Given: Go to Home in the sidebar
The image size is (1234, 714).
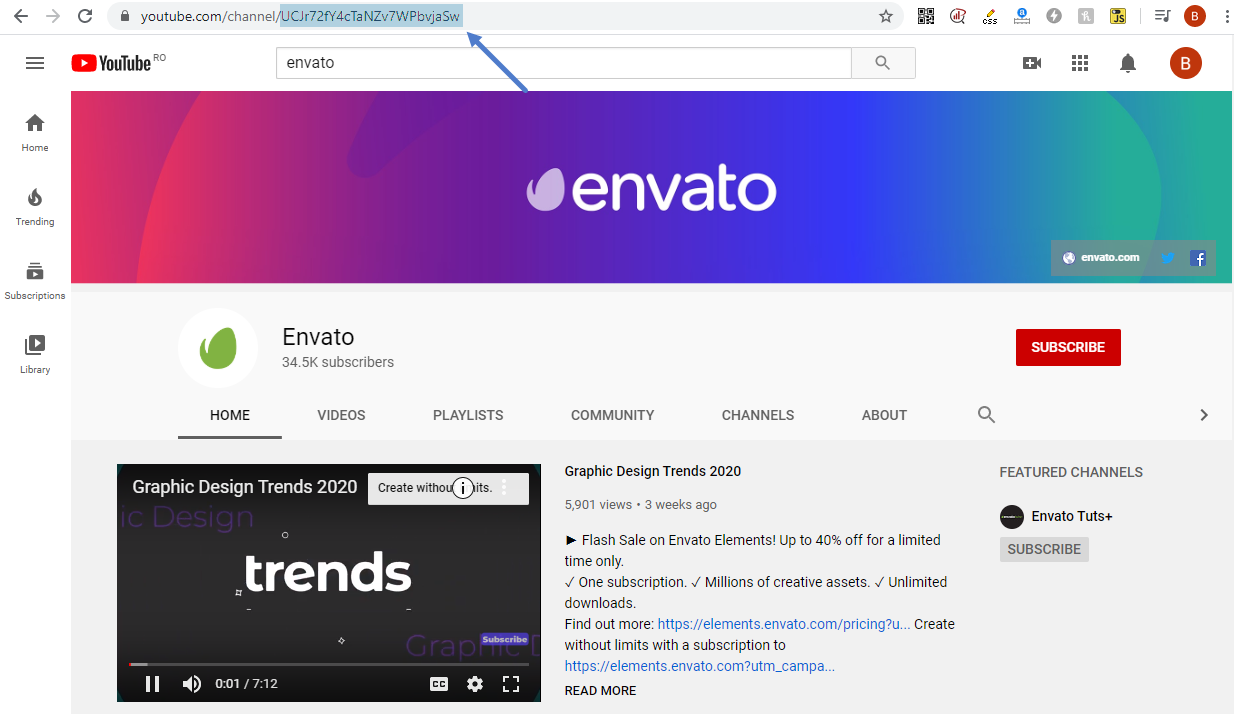Looking at the screenshot, I should [x=35, y=133].
